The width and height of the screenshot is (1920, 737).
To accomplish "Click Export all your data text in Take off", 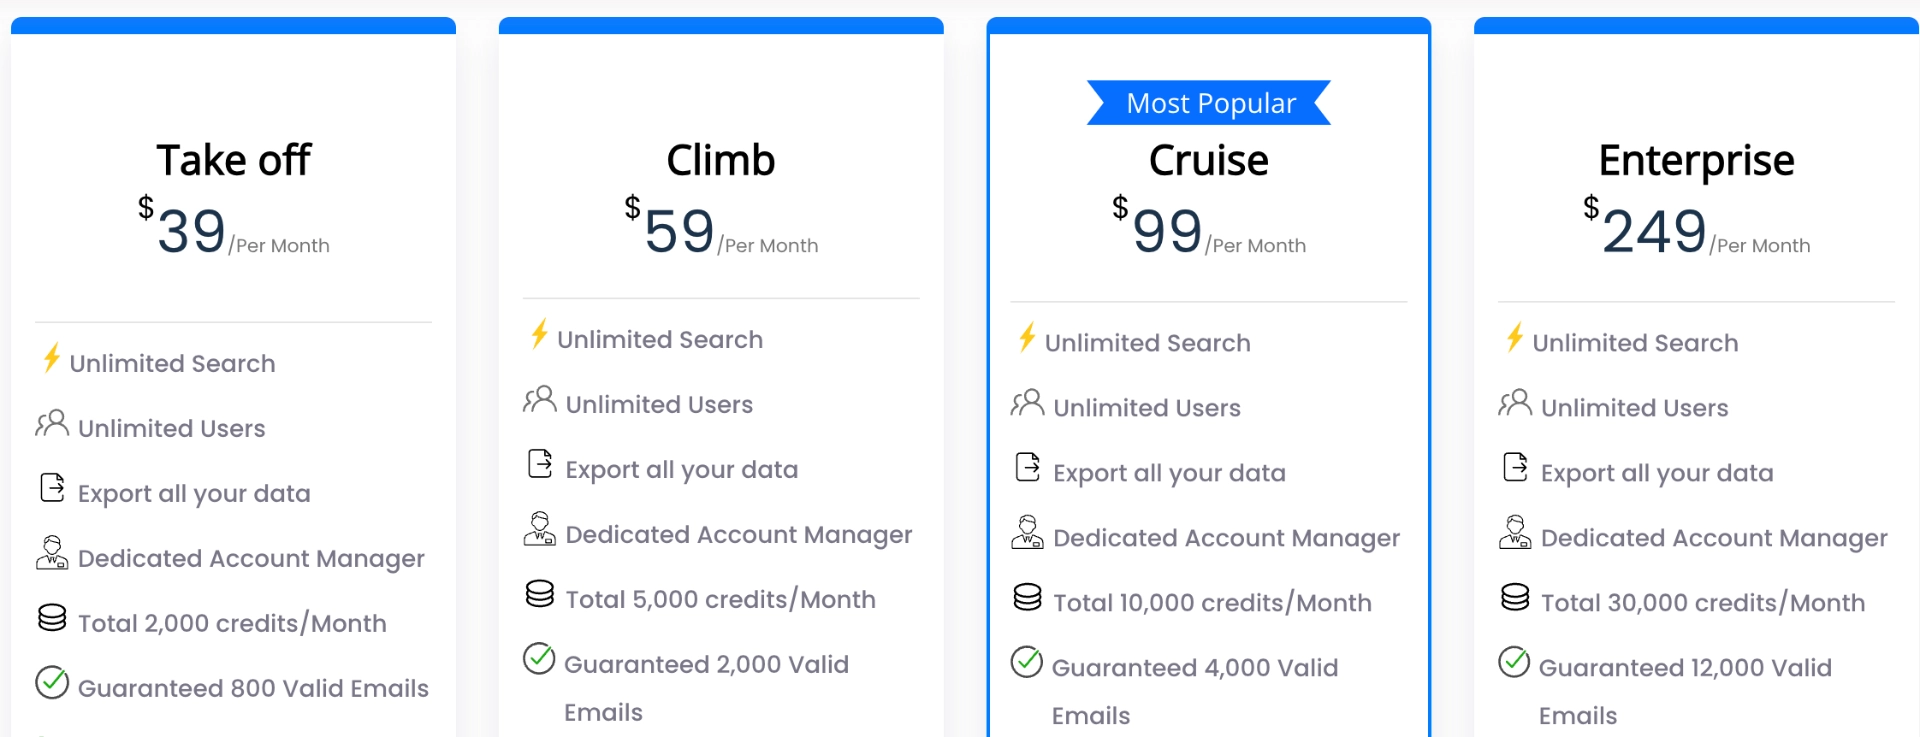I will point(193,492).
